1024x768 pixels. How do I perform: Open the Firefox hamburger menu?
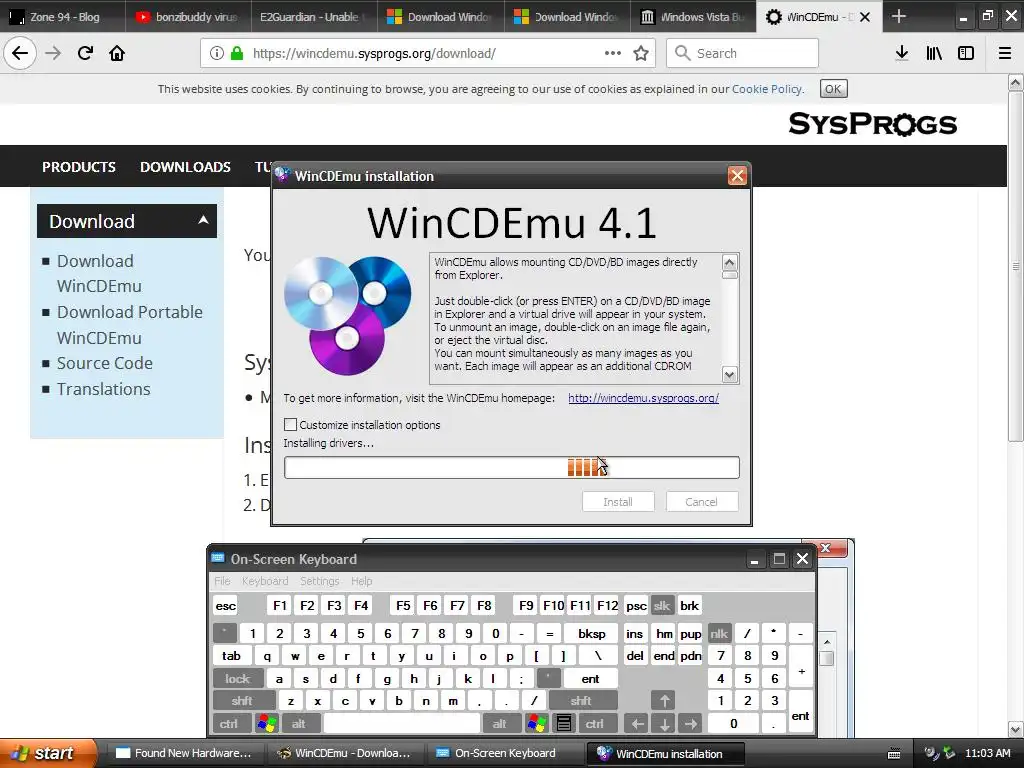click(1004, 53)
